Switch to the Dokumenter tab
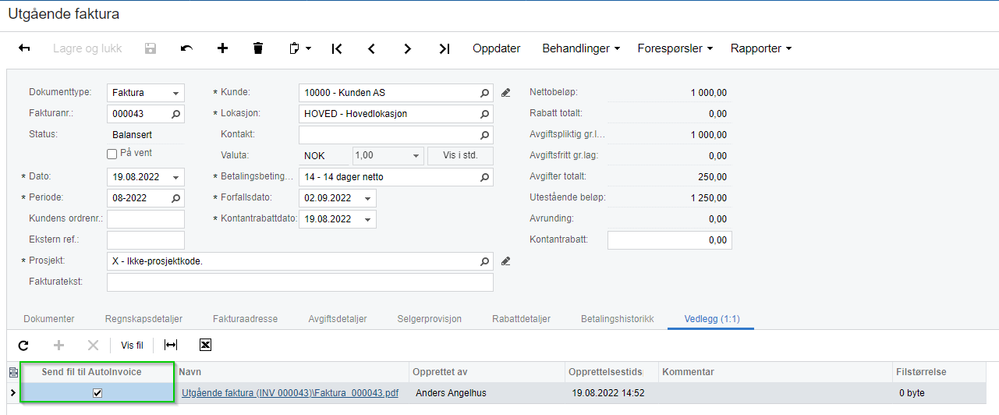Image resolution: width=999 pixels, height=415 pixels. [x=49, y=319]
